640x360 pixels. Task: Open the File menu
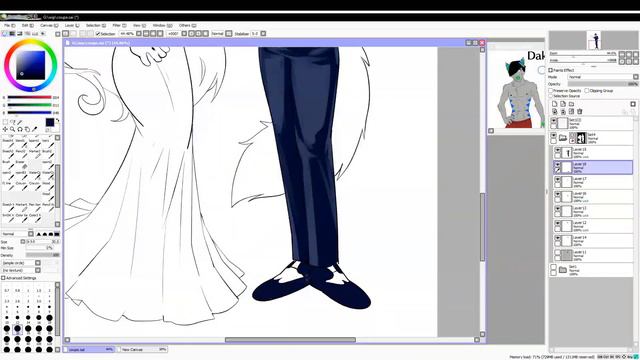pyautogui.click(x=9, y=25)
